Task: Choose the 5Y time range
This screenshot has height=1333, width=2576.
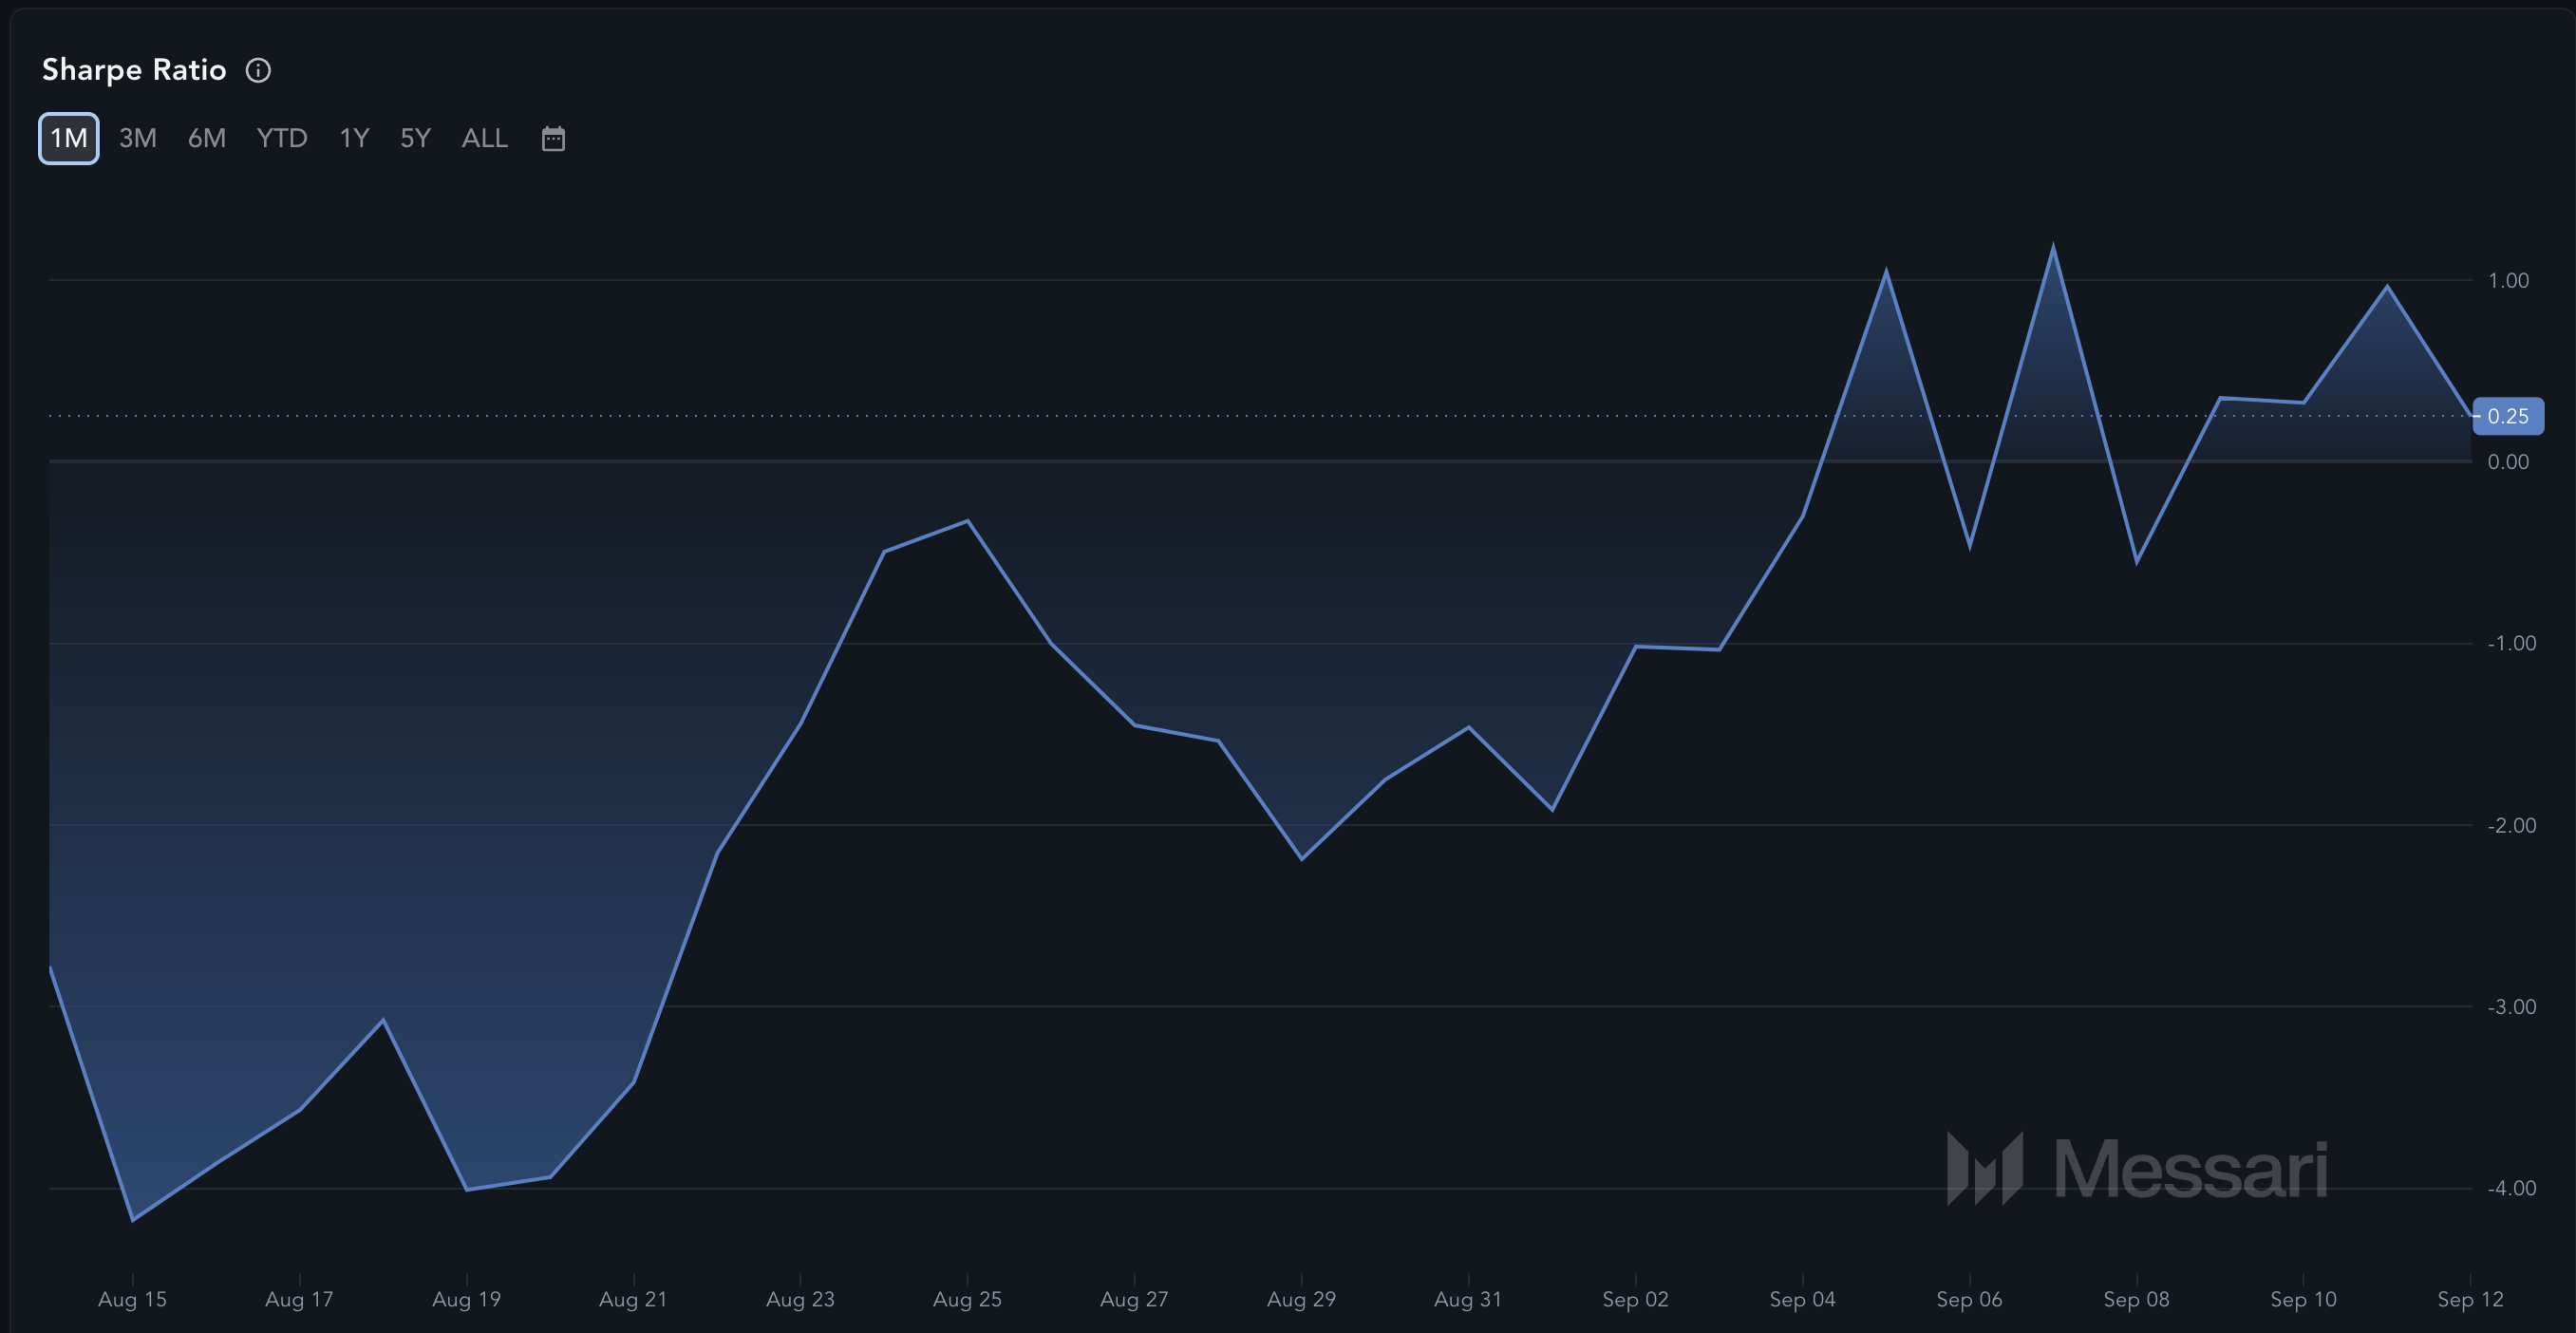Action: pos(415,138)
